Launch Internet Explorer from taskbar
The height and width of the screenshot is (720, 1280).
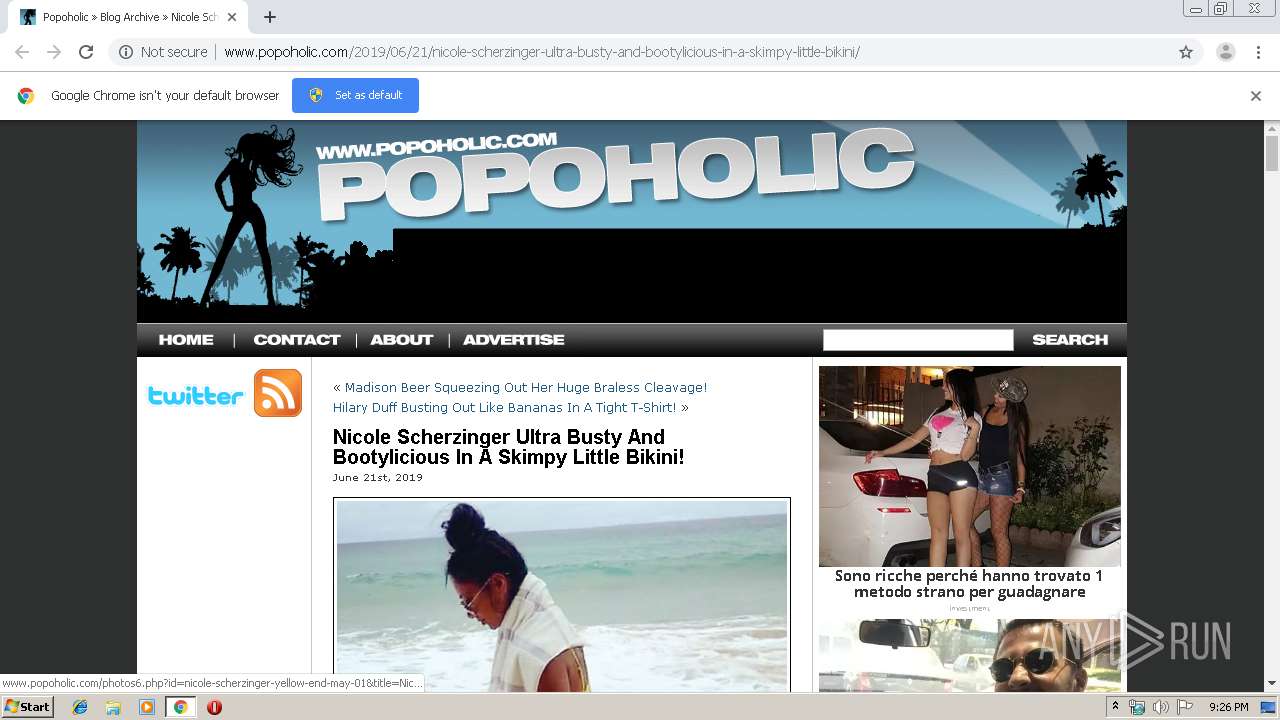(80, 707)
